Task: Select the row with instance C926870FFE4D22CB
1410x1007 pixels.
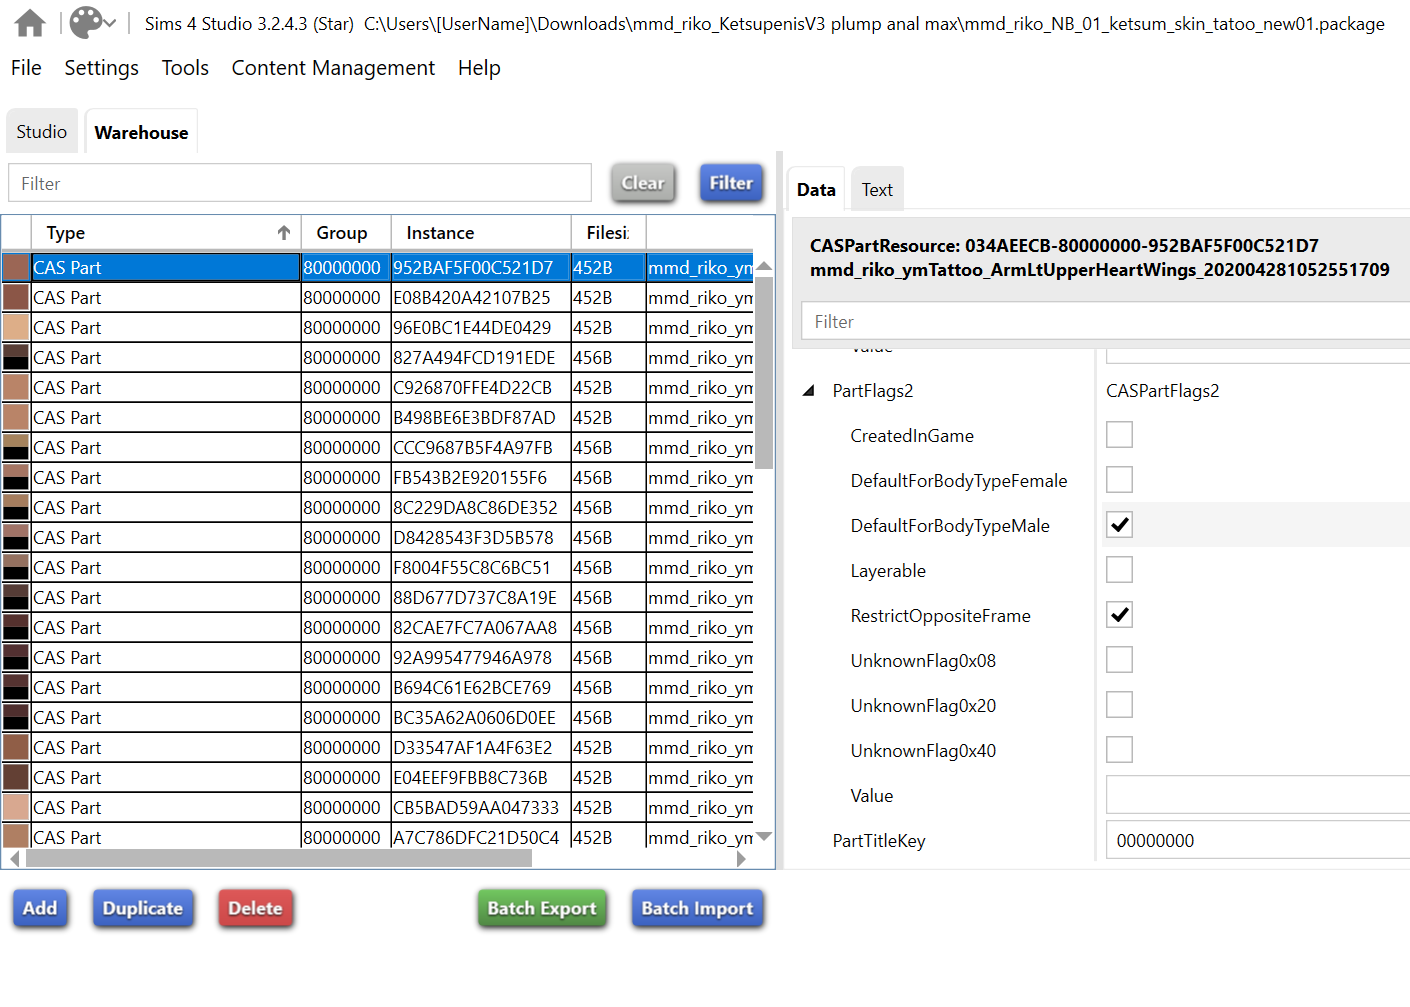Action: (378, 387)
